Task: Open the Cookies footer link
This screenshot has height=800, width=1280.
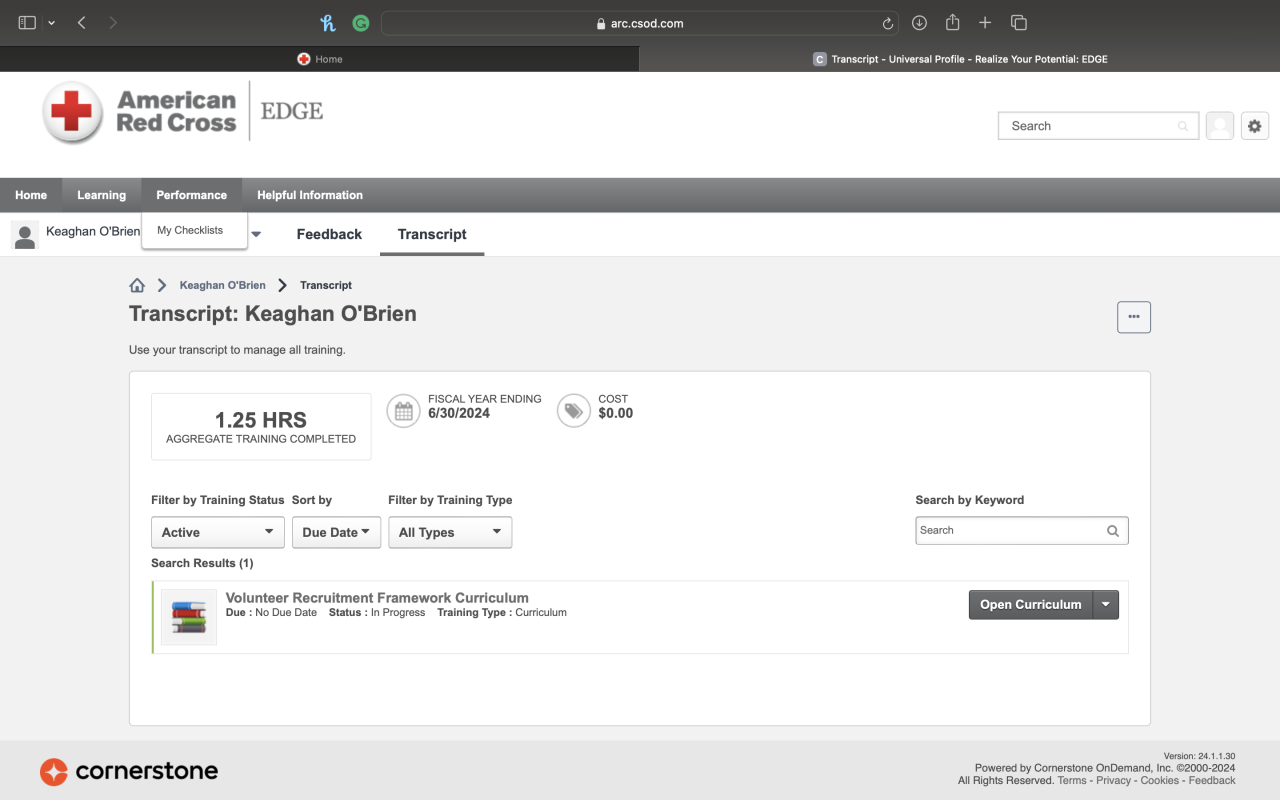Action: click(x=1160, y=780)
